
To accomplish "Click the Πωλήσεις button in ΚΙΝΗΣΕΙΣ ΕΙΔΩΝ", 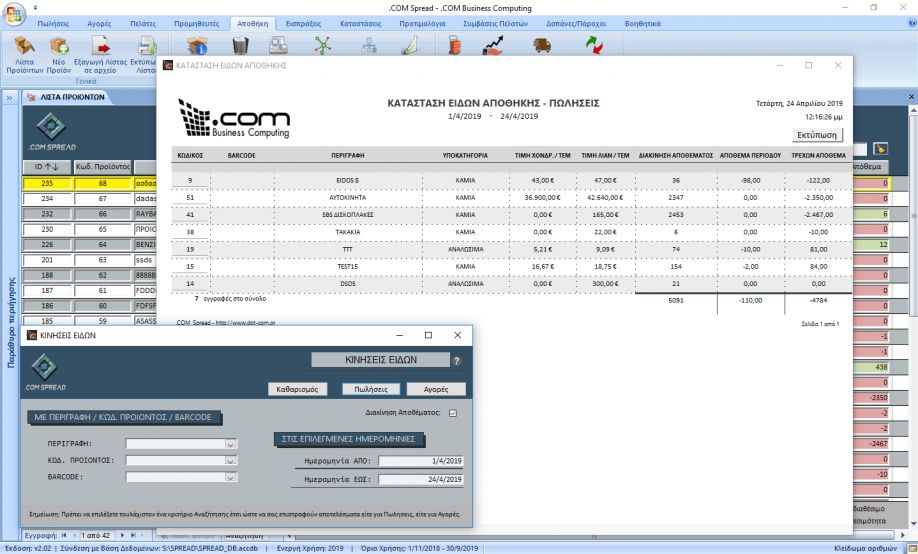I will point(371,389).
